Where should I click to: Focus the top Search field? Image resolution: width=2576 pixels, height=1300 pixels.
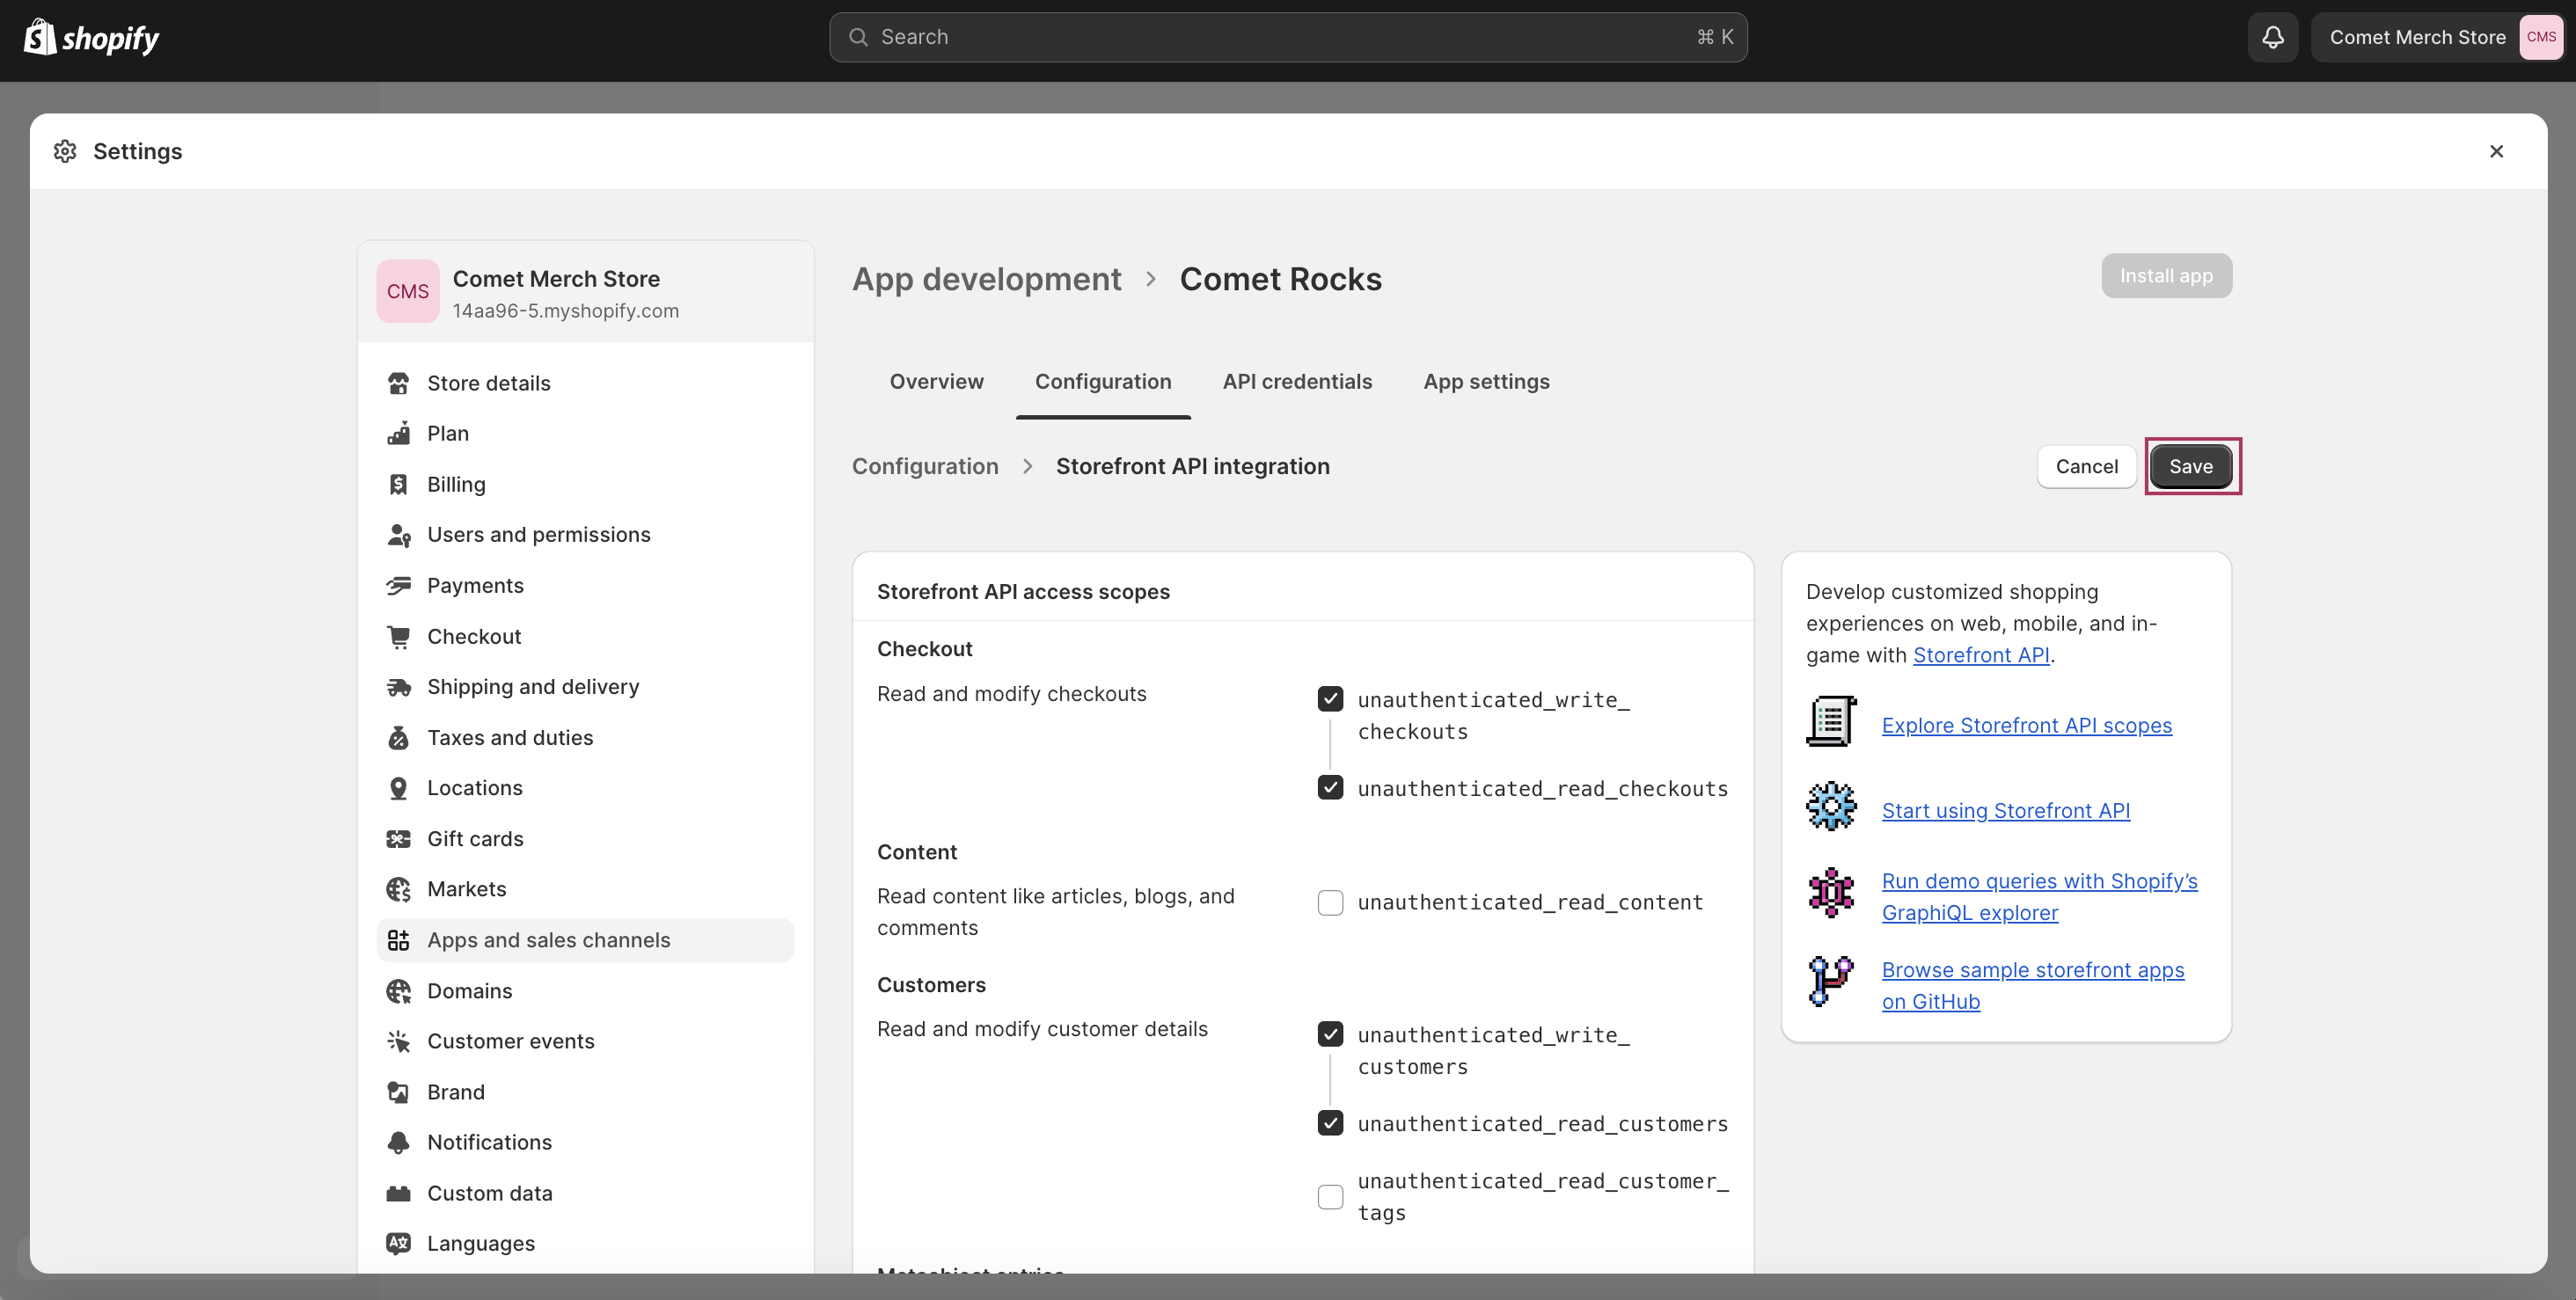click(1288, 37)
